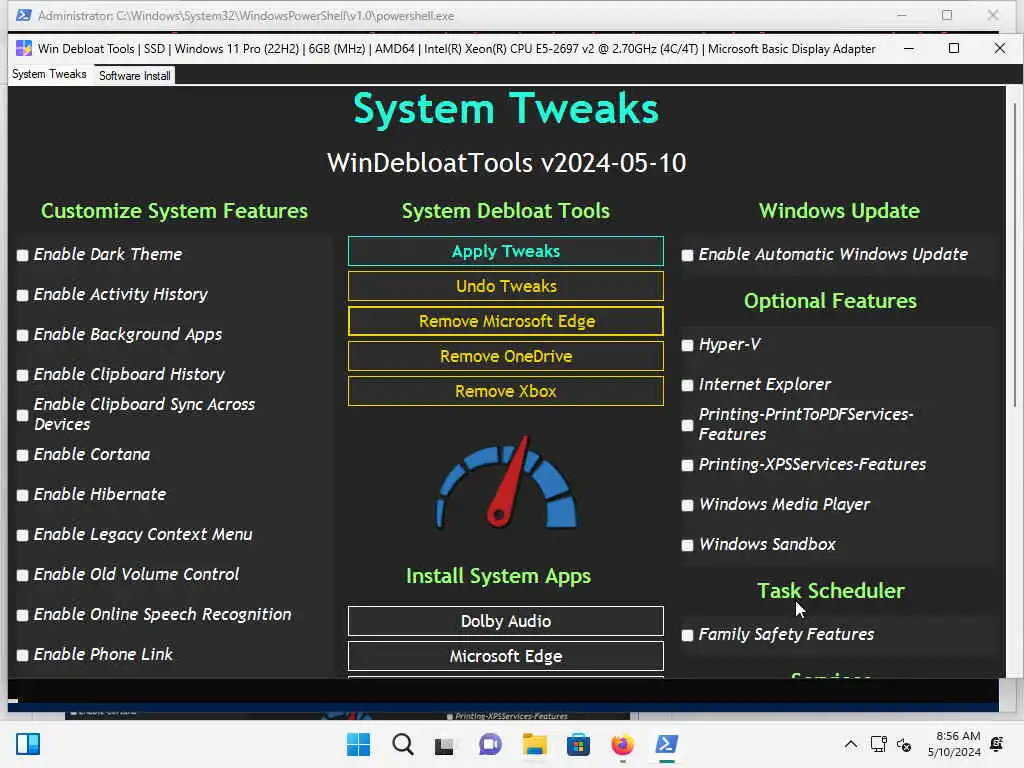
Task: Check Windows Sandbox feature
Action: tap(687, 545)
